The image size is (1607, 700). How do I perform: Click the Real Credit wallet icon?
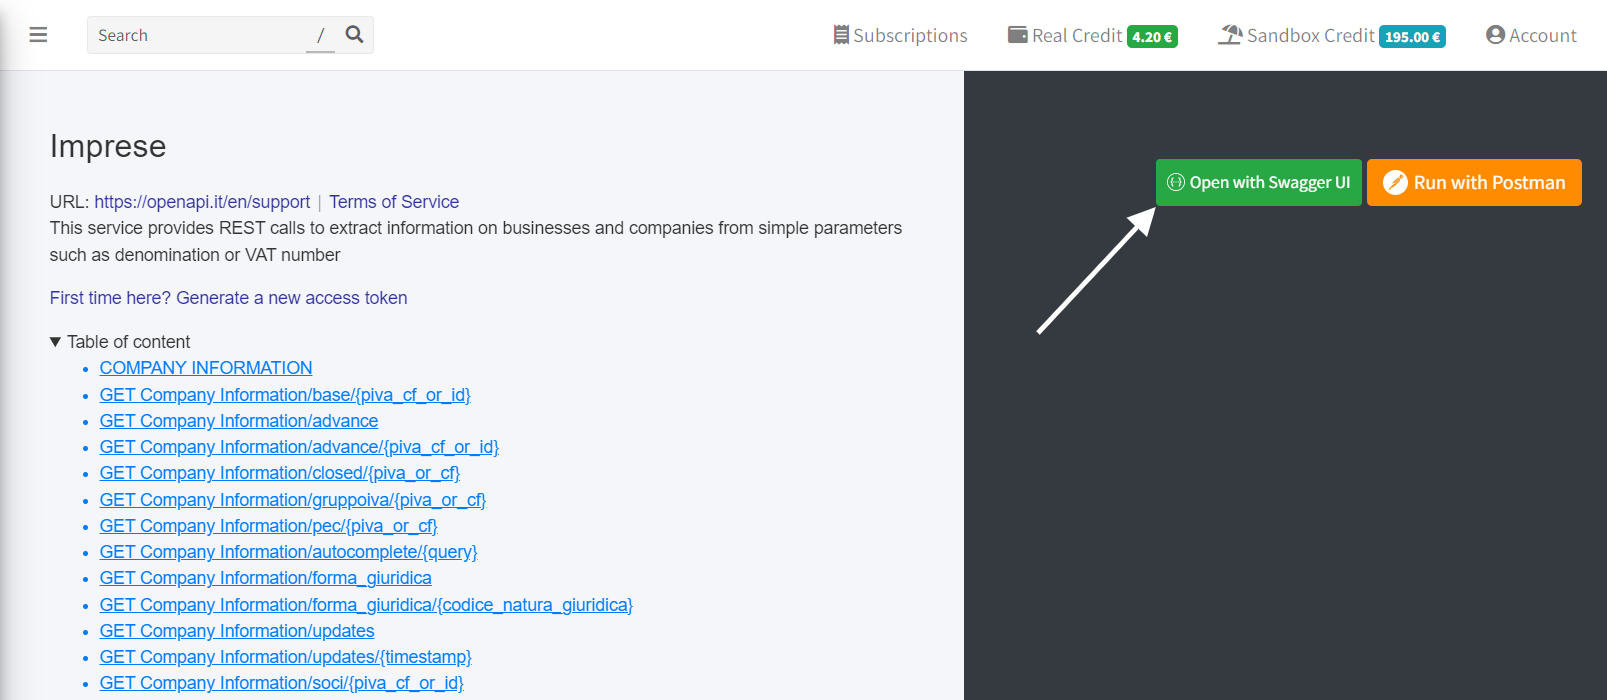click(x=1017, y=35)
